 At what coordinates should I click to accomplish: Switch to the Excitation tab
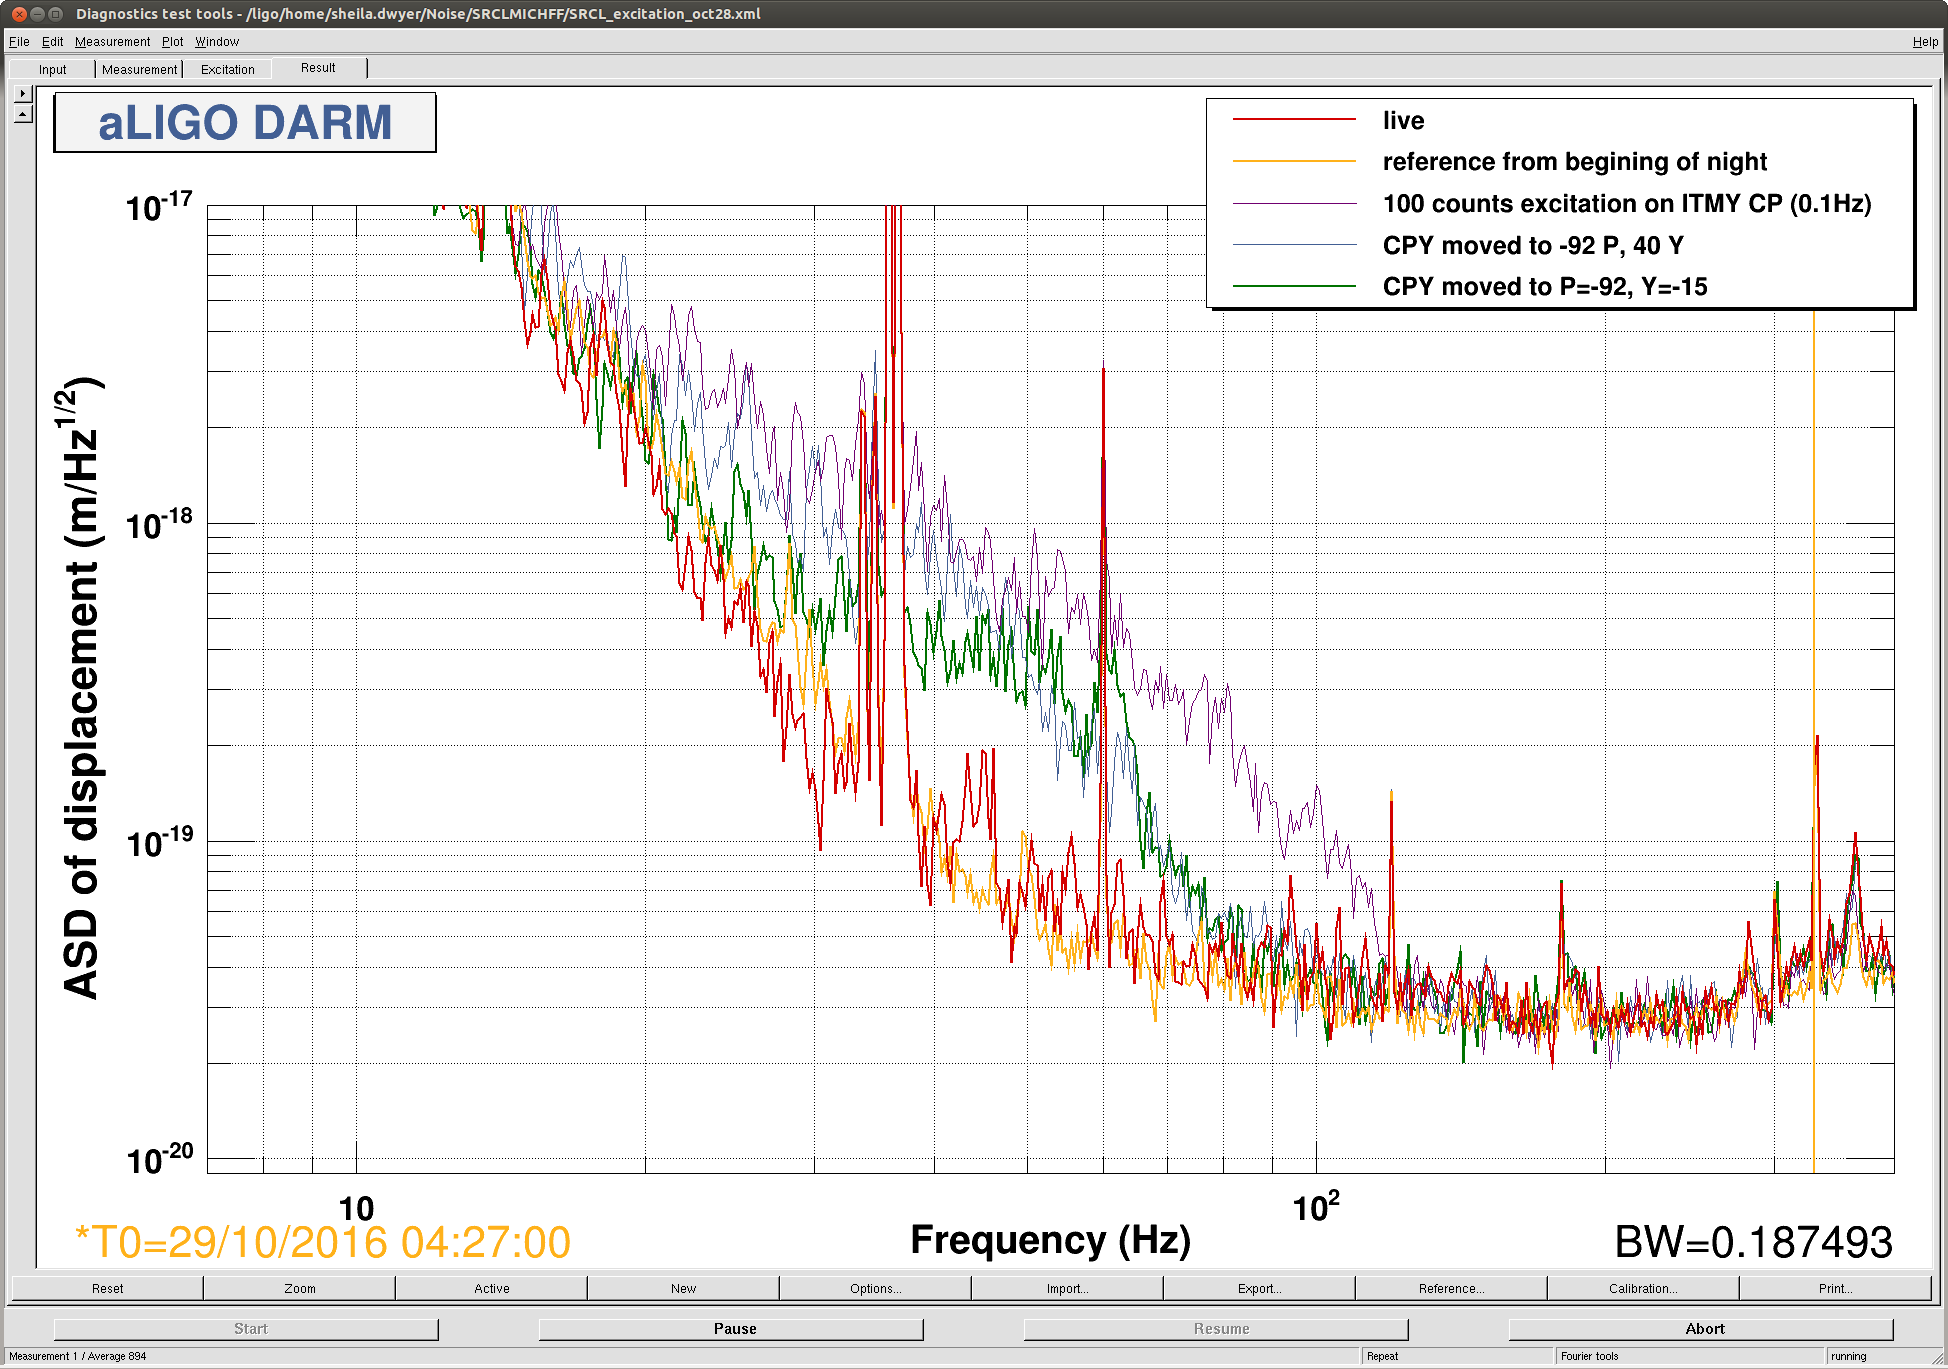[x=228, y=69]
